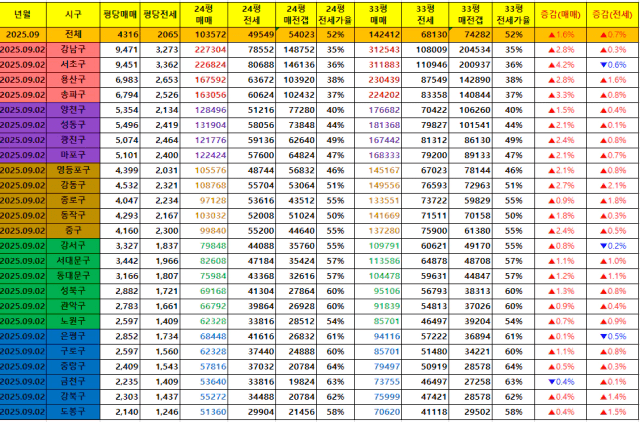
Task: Click the 노원구 district cell
Action: pyautogui.click(x=73, y=322)
